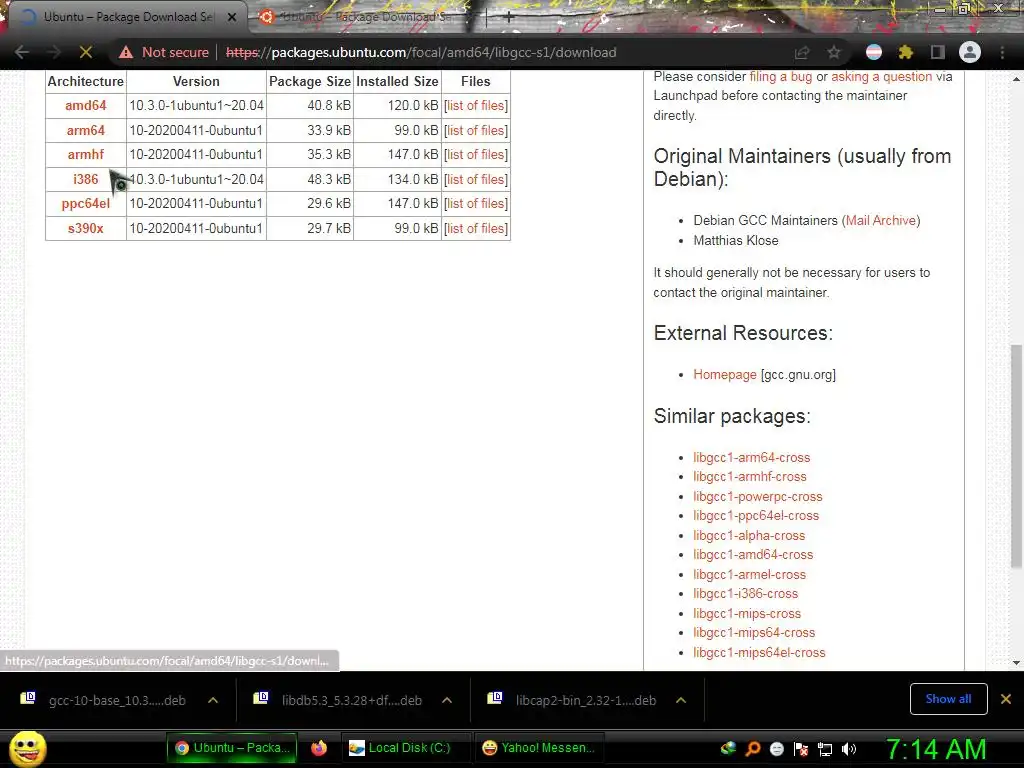Viewport: 1024px width, 768px height.
Task: Click the scrollbar up arrow
Action: click(x=1016, y=78)
